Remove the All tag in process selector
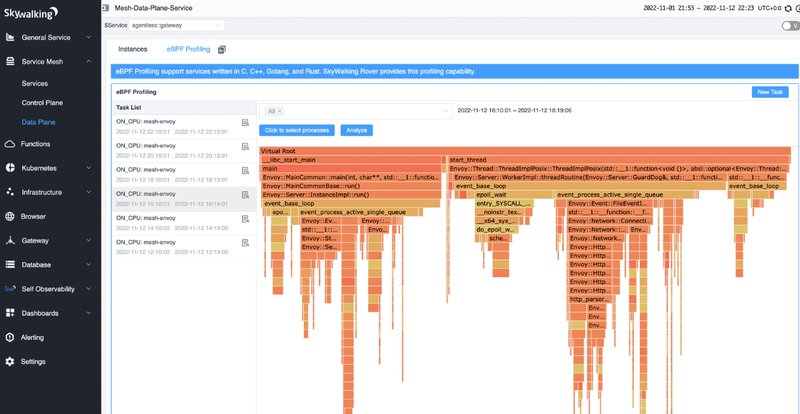 click(280, 110)
